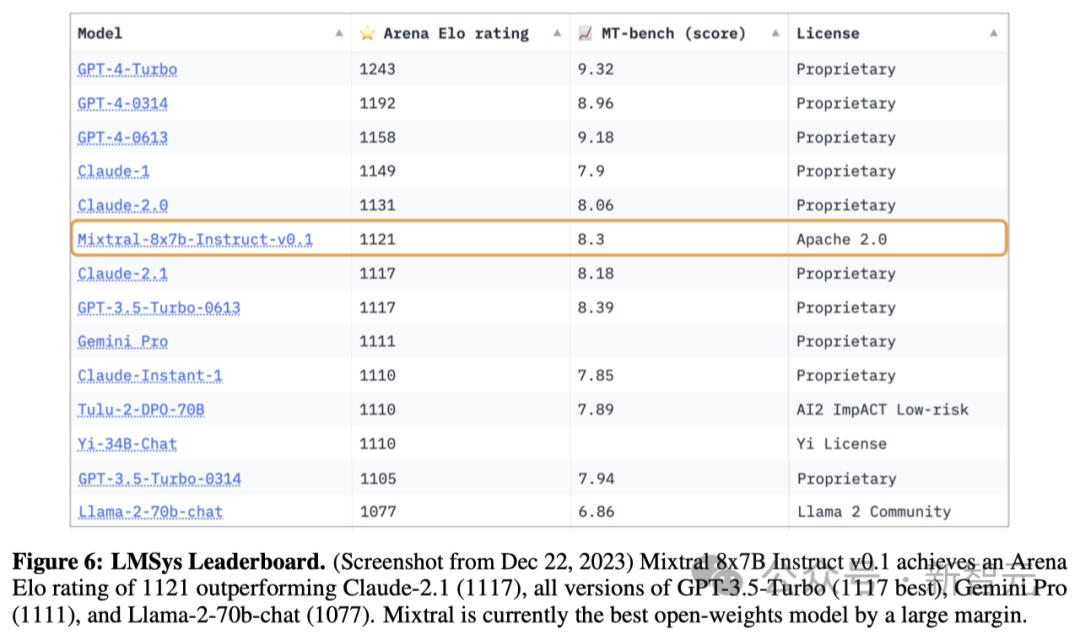Click the star icon beside Arena Elo rating
Screen dimensions: 1080x635
tap(367, 33)
